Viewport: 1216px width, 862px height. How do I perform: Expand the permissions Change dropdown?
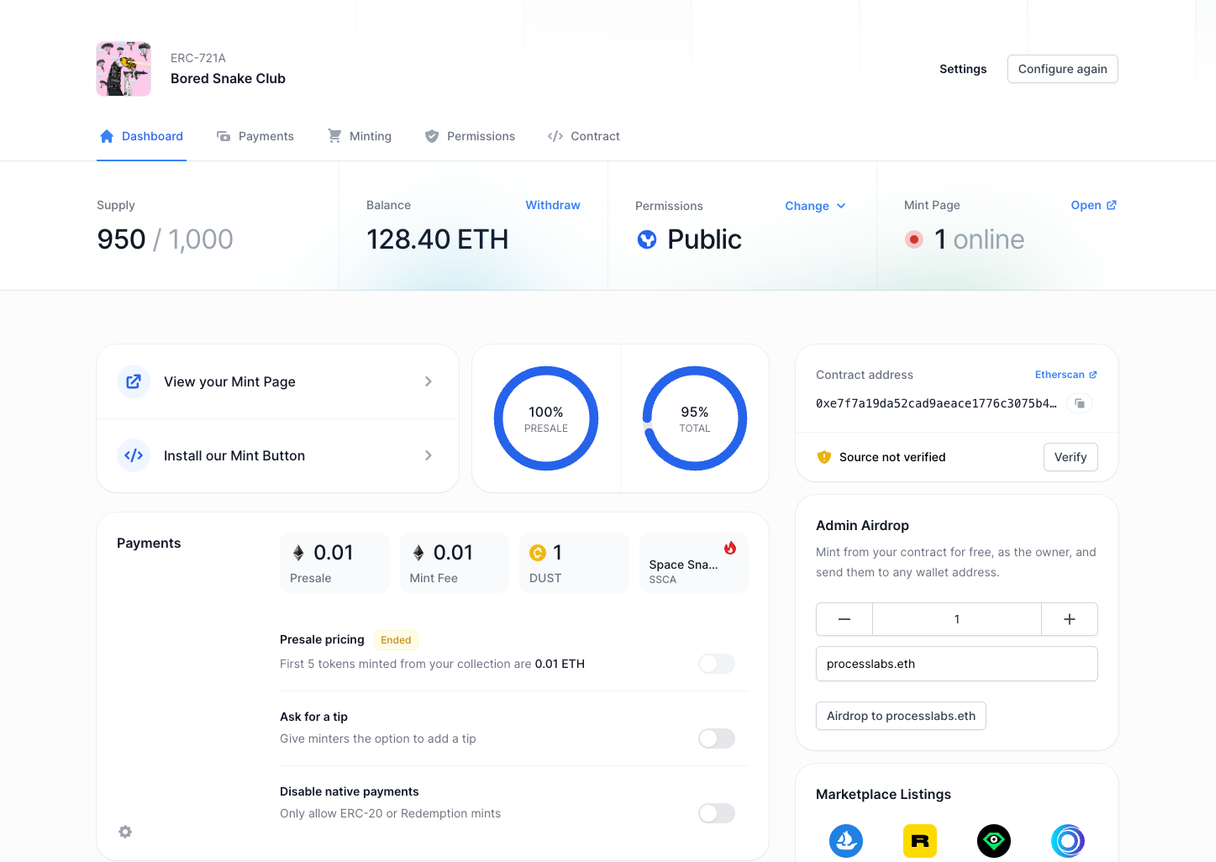pyautogui.click(x=815, y=206)
